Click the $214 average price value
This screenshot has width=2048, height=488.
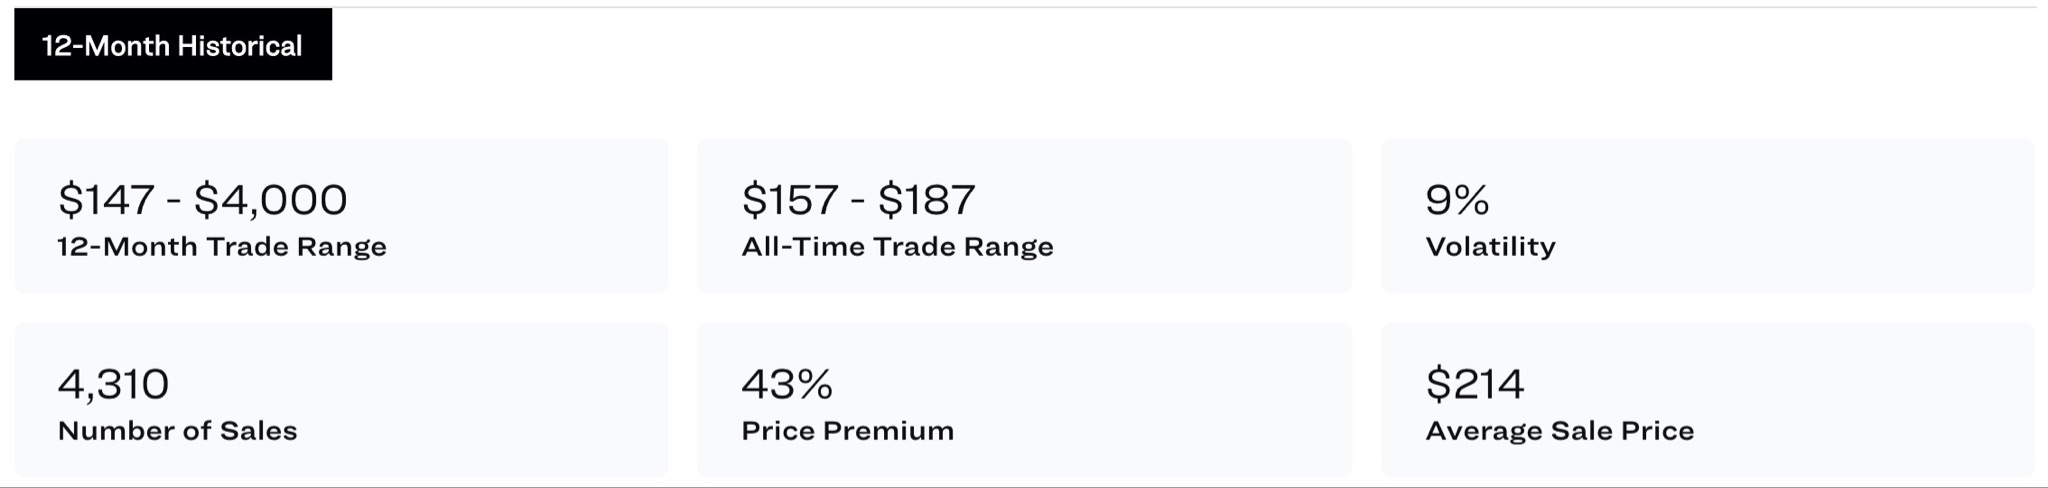1475,384
